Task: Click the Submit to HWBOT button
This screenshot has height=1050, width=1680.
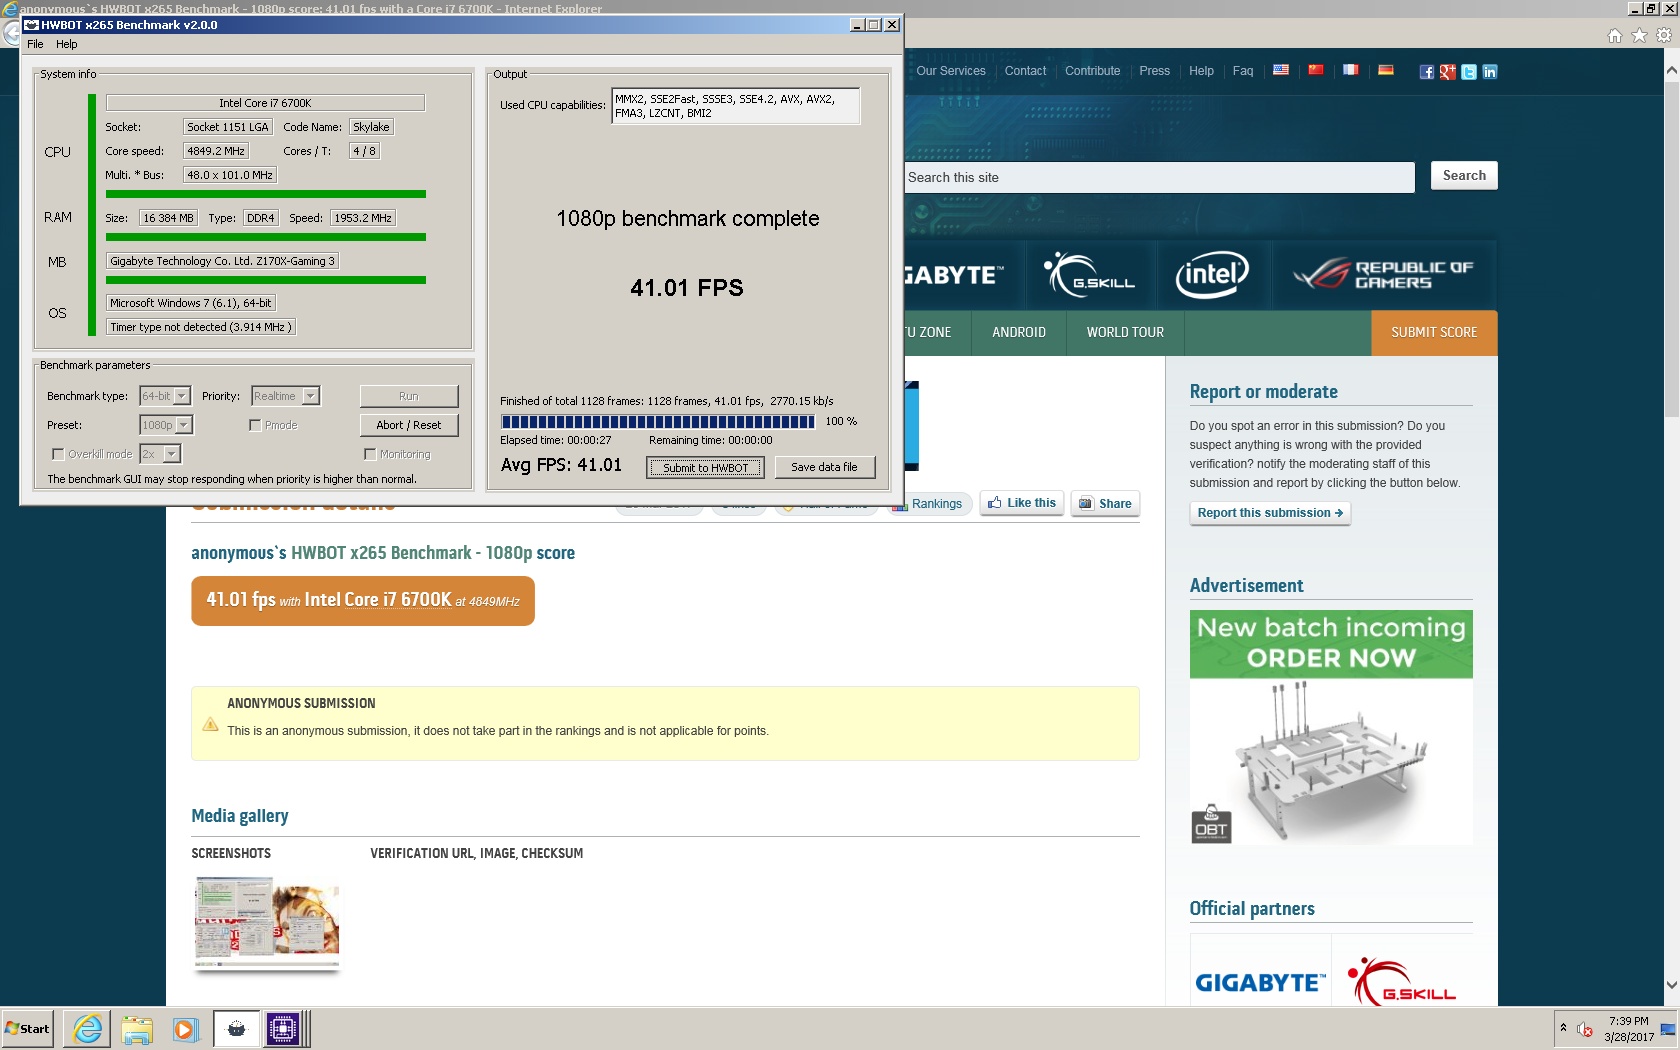Action: point(705,467)
